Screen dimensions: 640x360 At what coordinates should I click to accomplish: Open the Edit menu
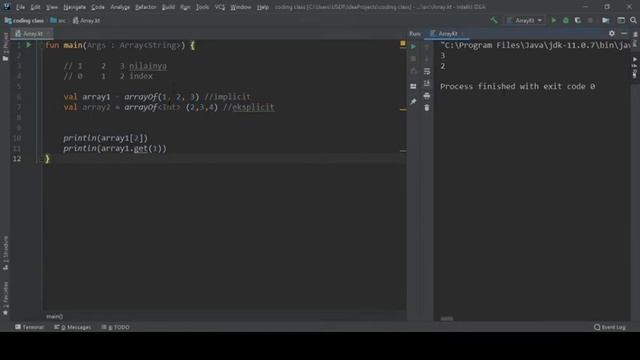[36, 7]
